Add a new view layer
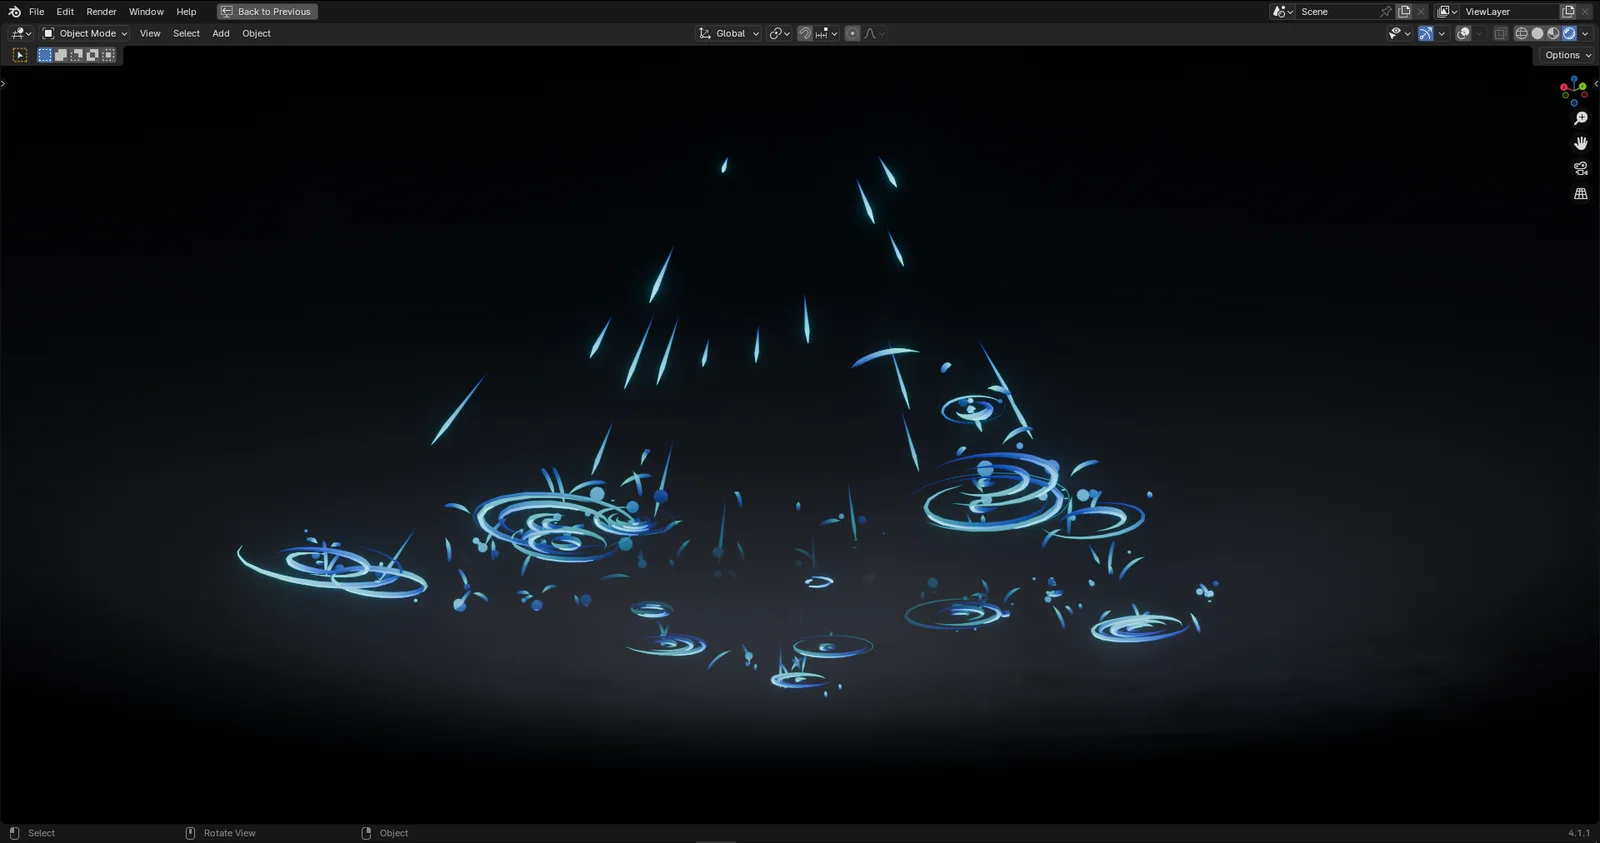Image resolution: width=1600 pixels, height=843 pixels. pos(1568,12)
